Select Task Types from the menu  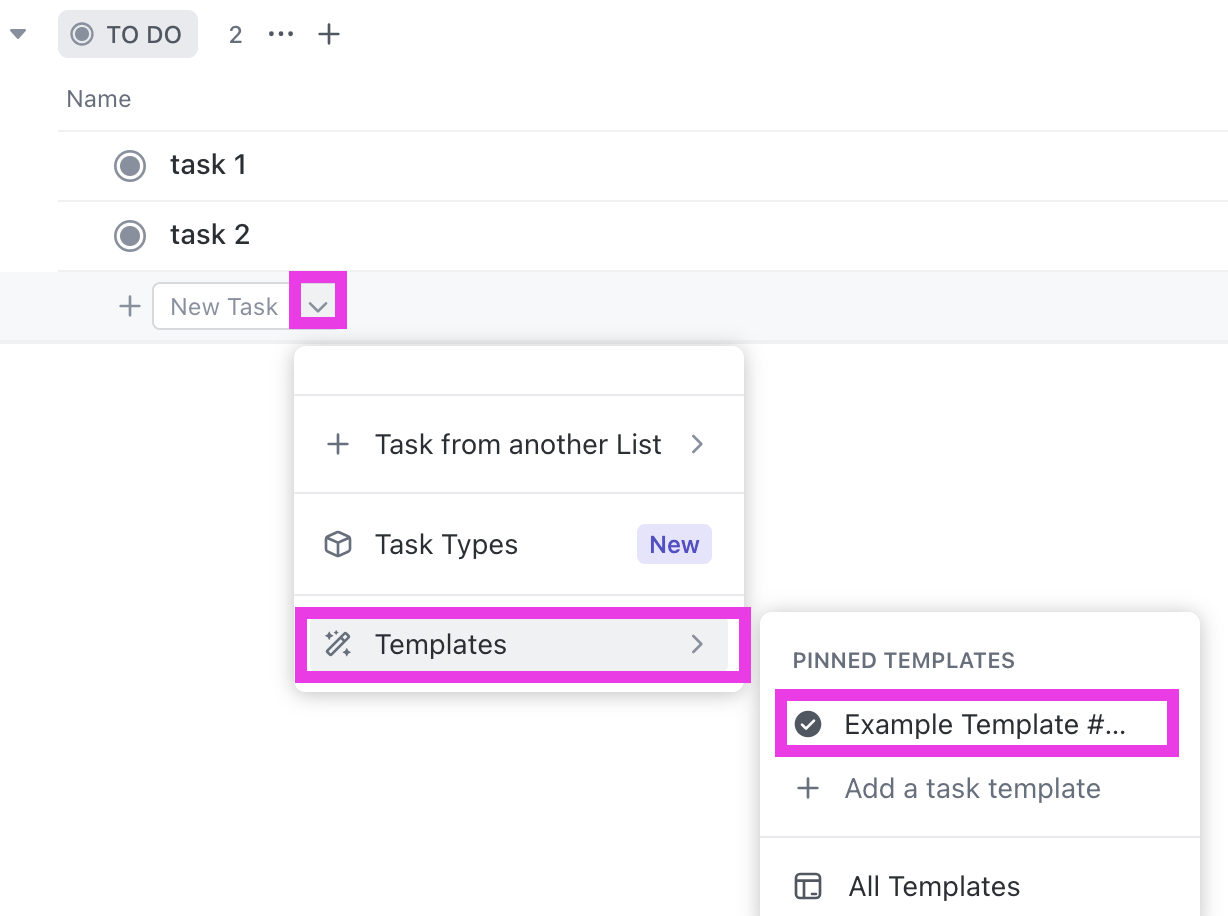[x=447, y=545]
